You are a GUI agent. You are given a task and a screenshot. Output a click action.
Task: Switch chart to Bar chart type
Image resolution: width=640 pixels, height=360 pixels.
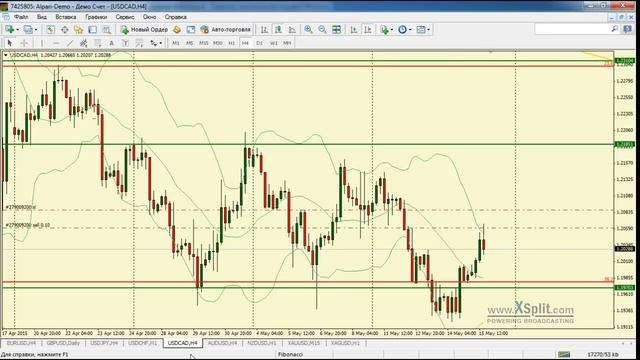tap(264, 29)
